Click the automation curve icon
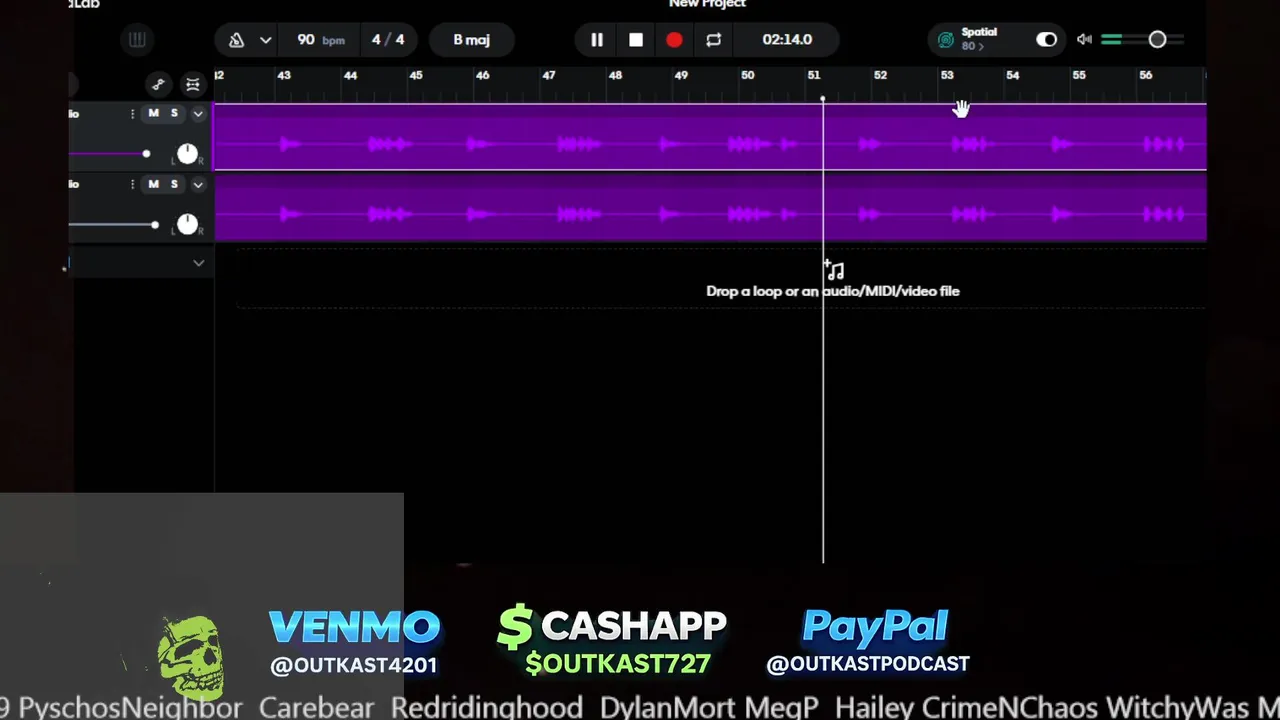Viewport: 1280px width, 720px height. 158,84
